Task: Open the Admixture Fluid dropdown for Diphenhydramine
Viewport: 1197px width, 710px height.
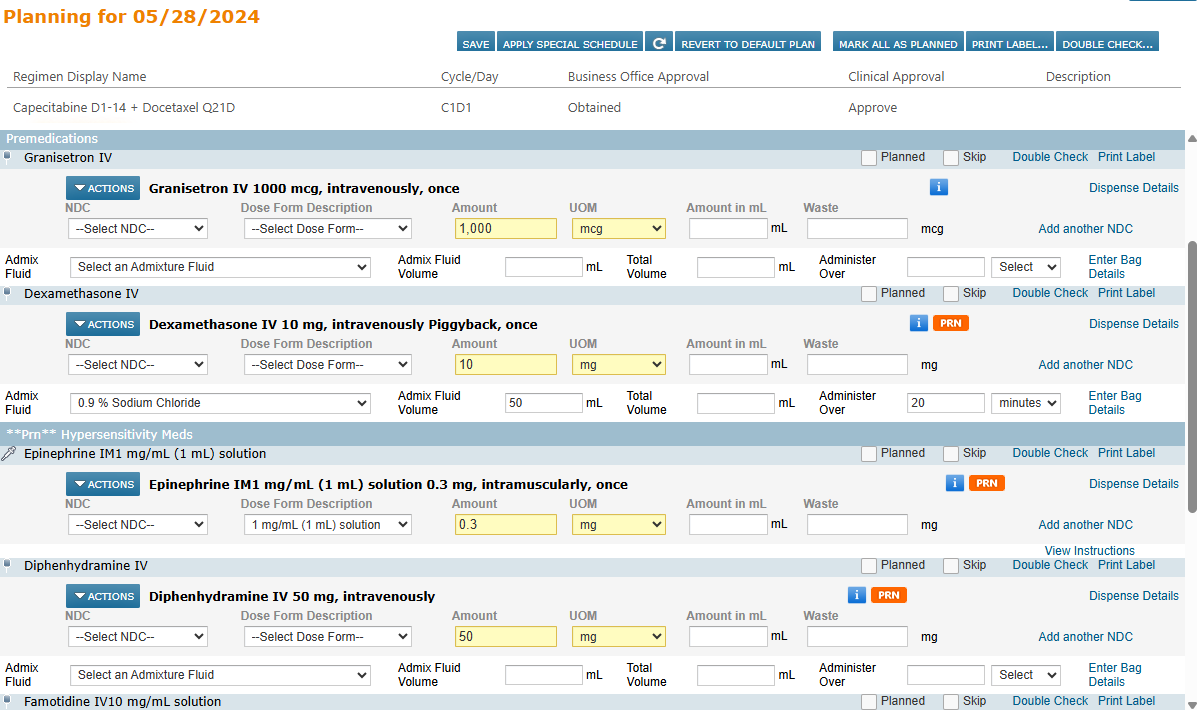Action: [x=220, y=674]
